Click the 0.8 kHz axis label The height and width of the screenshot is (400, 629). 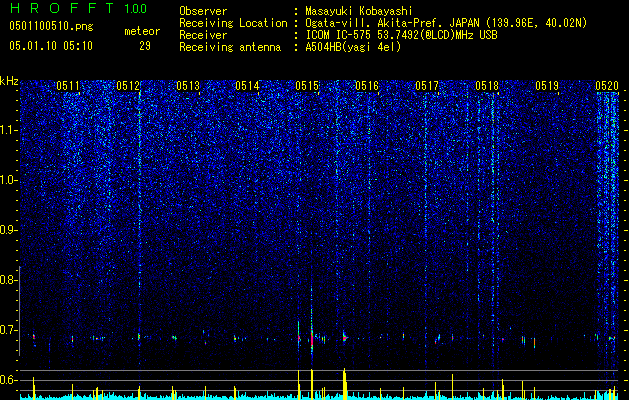click(x=9, y=280)
